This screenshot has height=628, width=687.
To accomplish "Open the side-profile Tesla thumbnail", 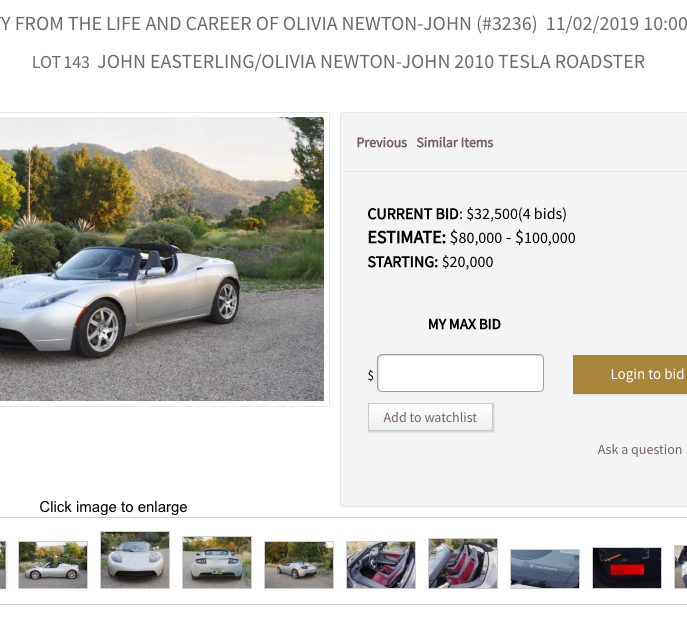I will [53, 564].
